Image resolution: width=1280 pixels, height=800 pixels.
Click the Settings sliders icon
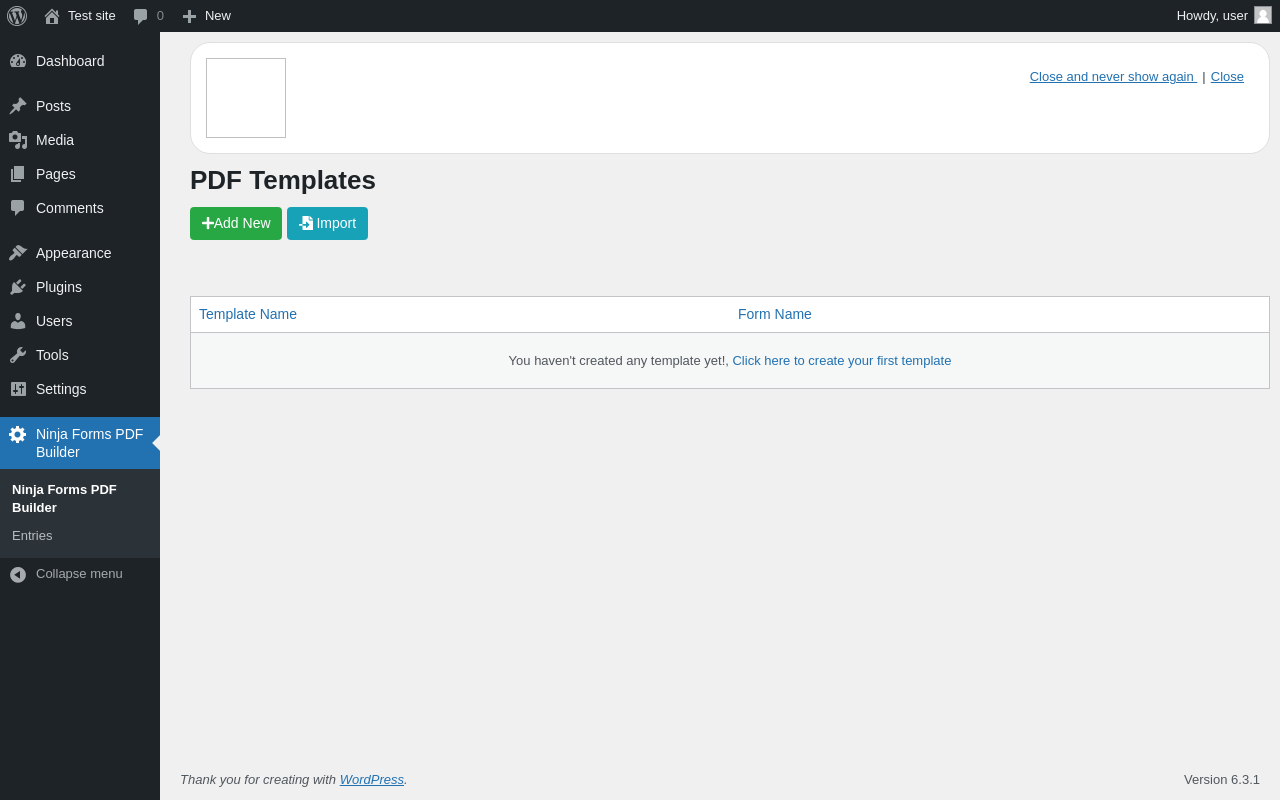coord(18,389)
